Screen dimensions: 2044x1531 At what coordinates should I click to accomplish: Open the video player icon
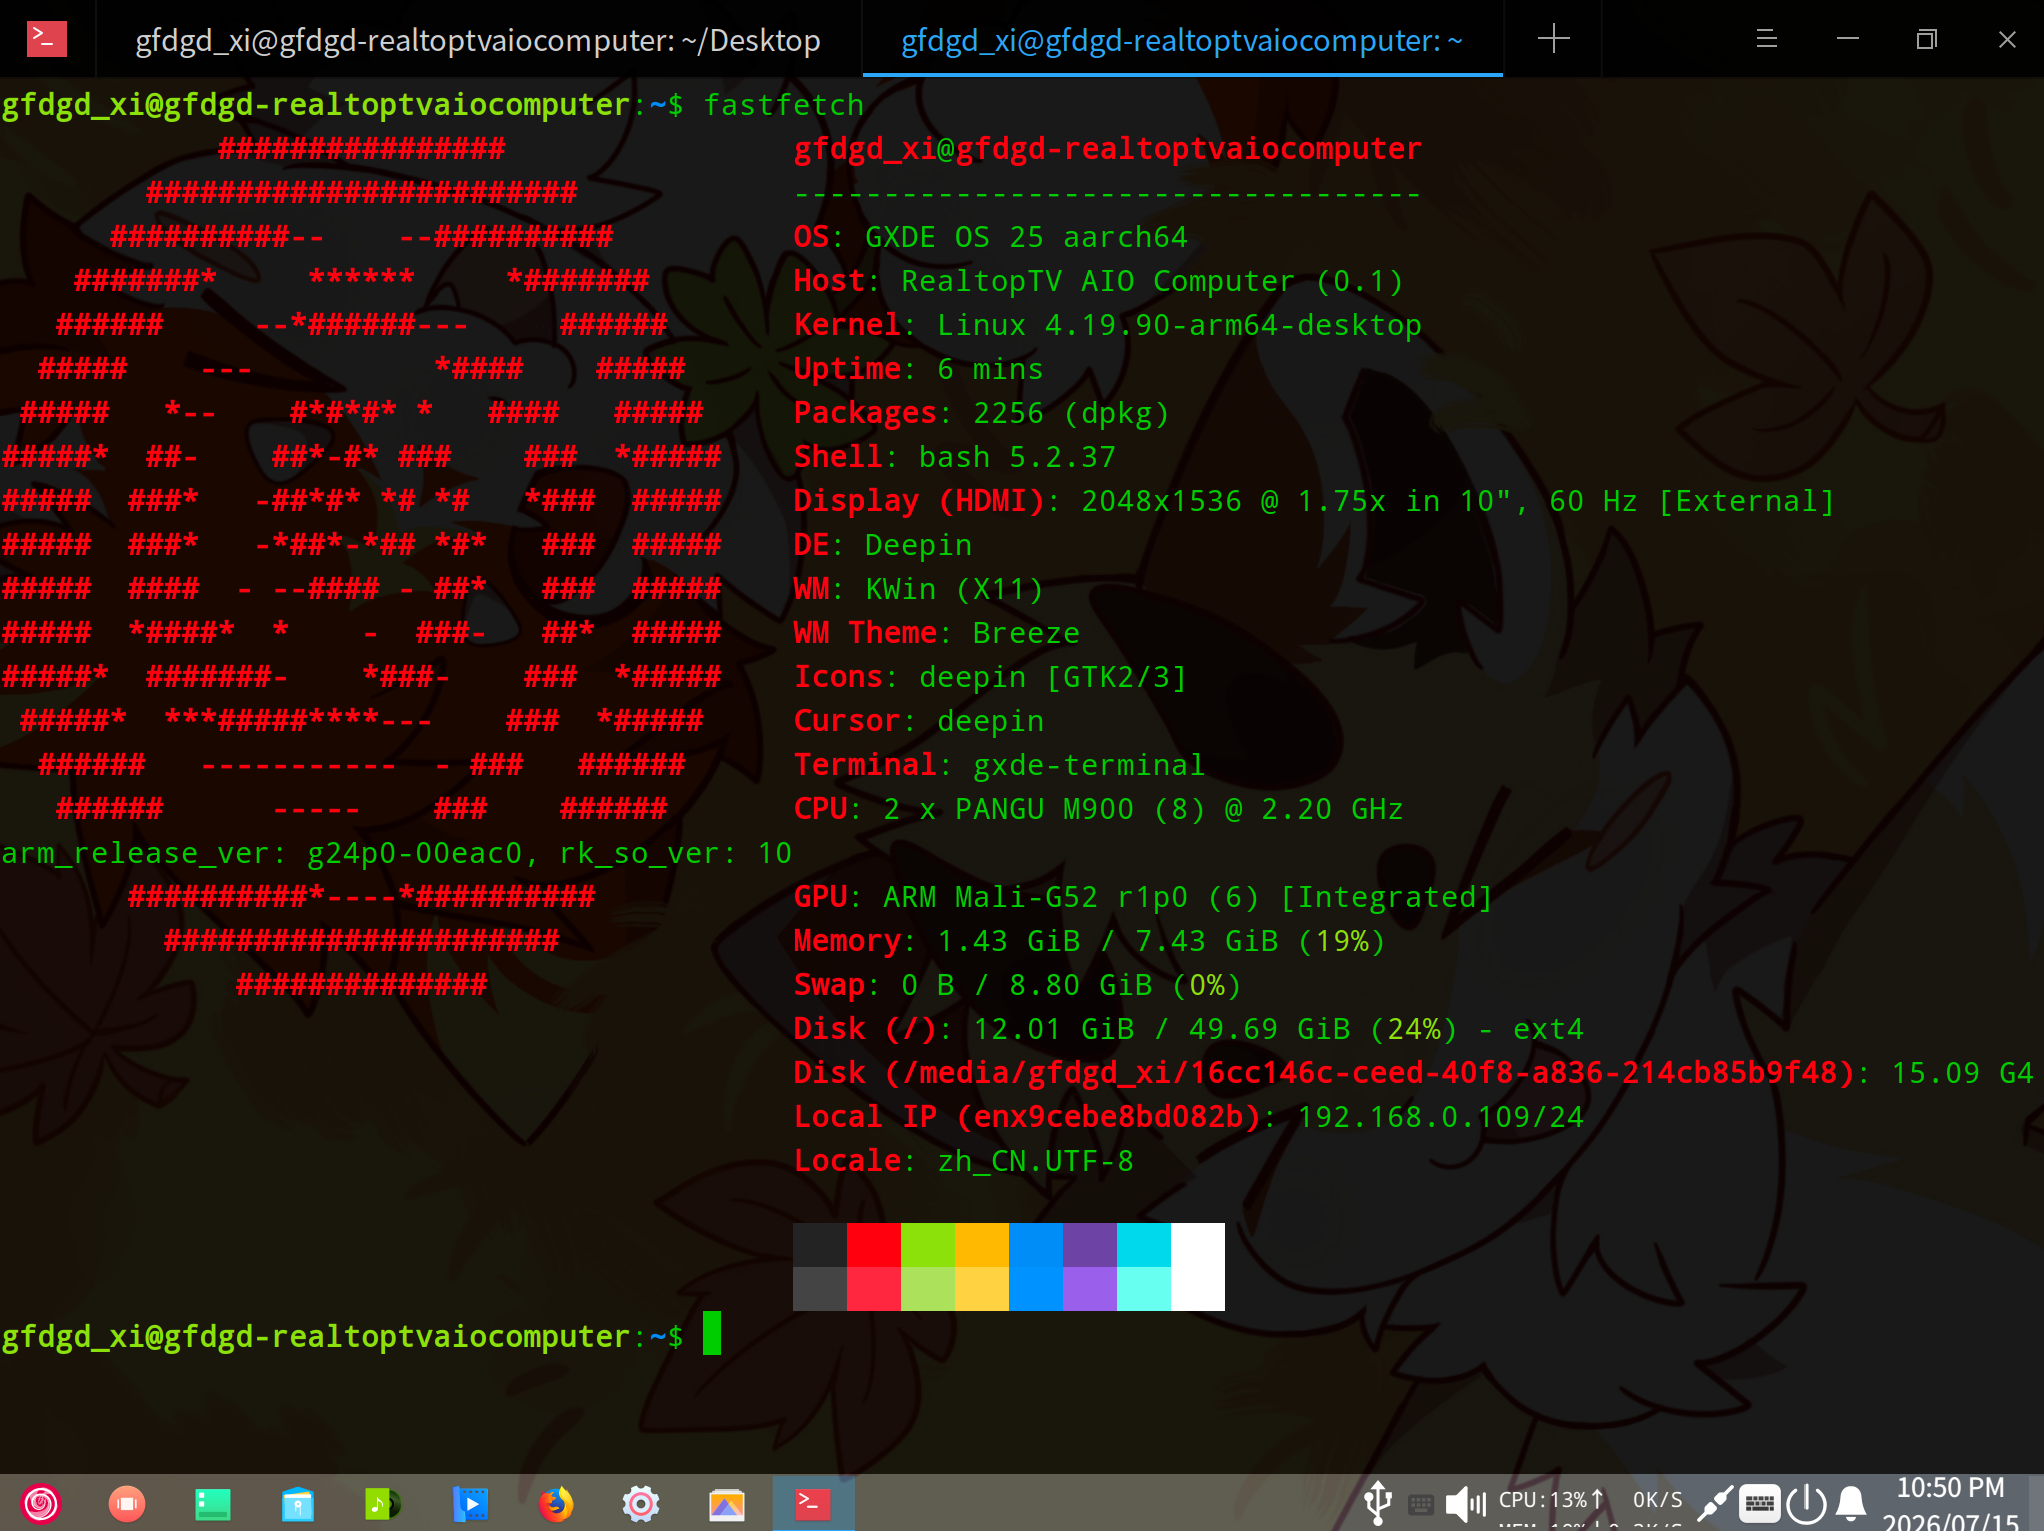470,1503
